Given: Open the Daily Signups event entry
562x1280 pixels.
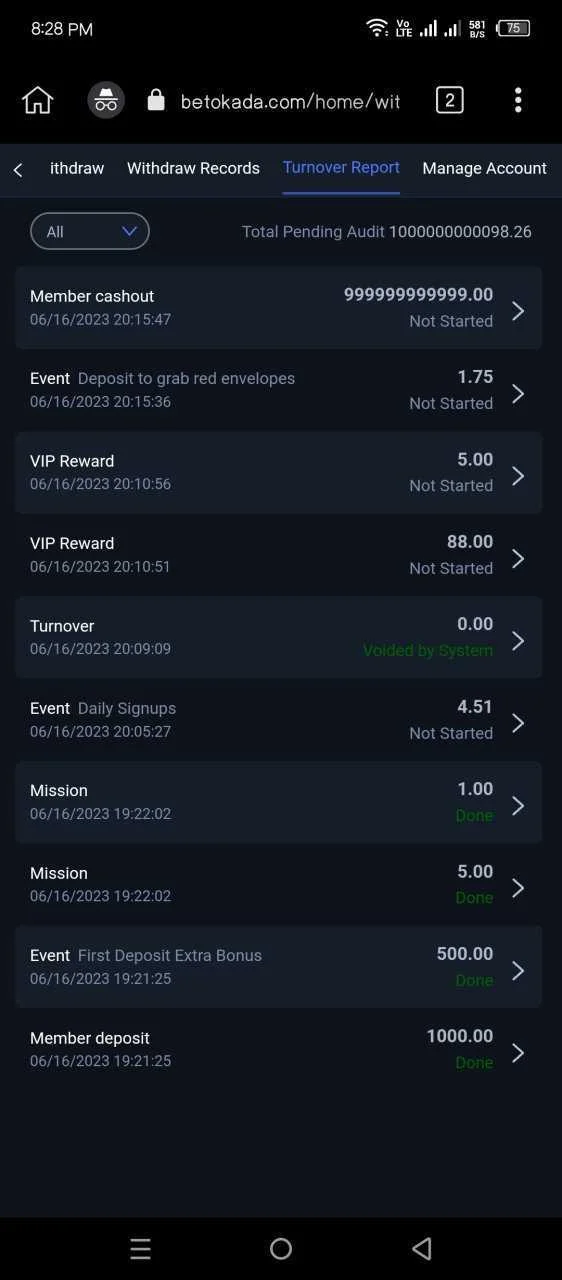Looking at the screenshot, I should pos(279,719).
